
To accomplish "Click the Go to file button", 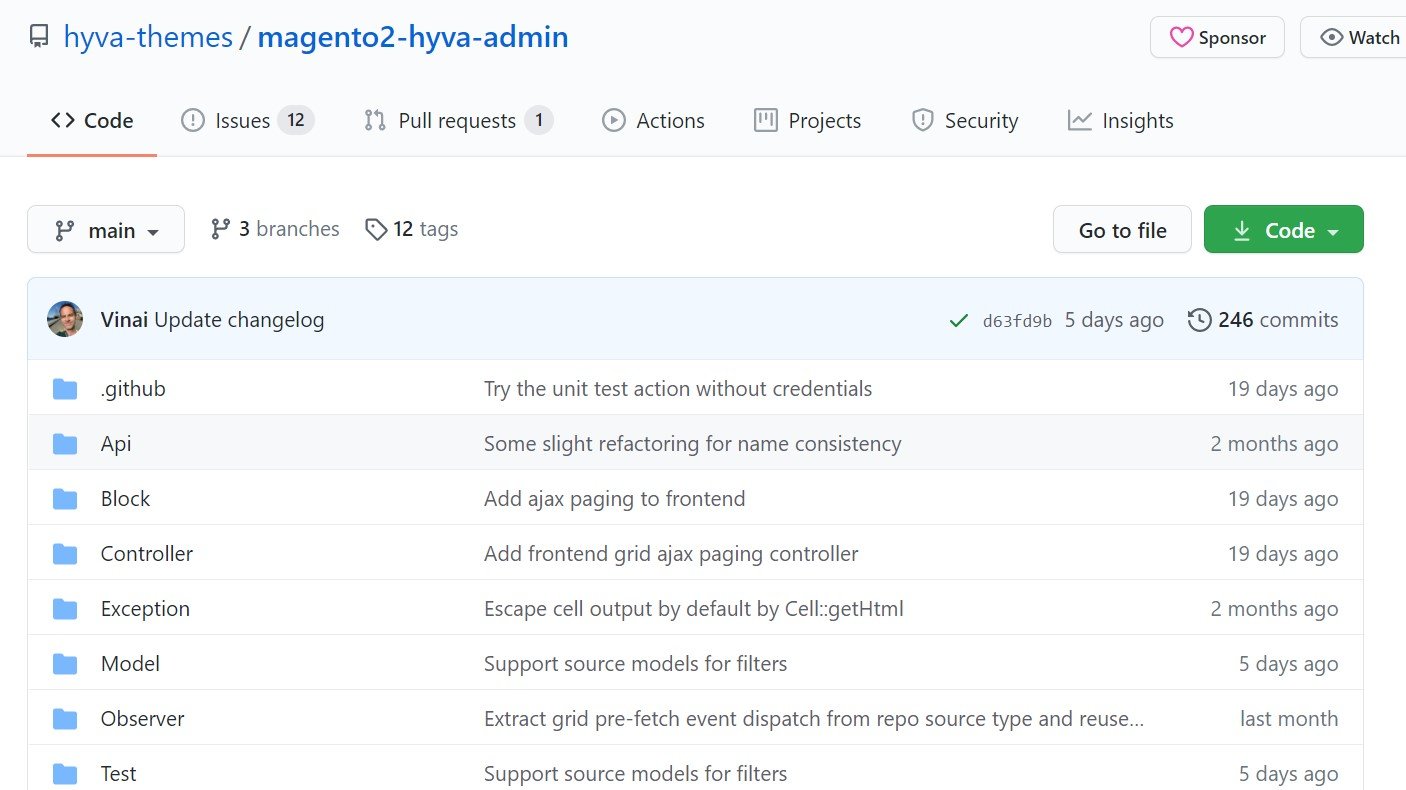I will [x=1122, y=230].
